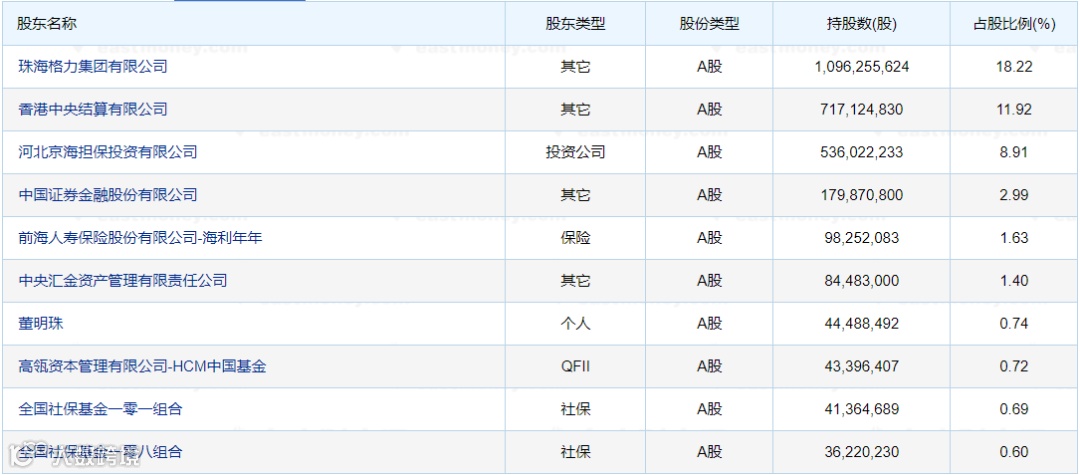1080x475 pixels.
Task: Select A股 in 河北京海担保 row
Action: [x=709, y=152]
